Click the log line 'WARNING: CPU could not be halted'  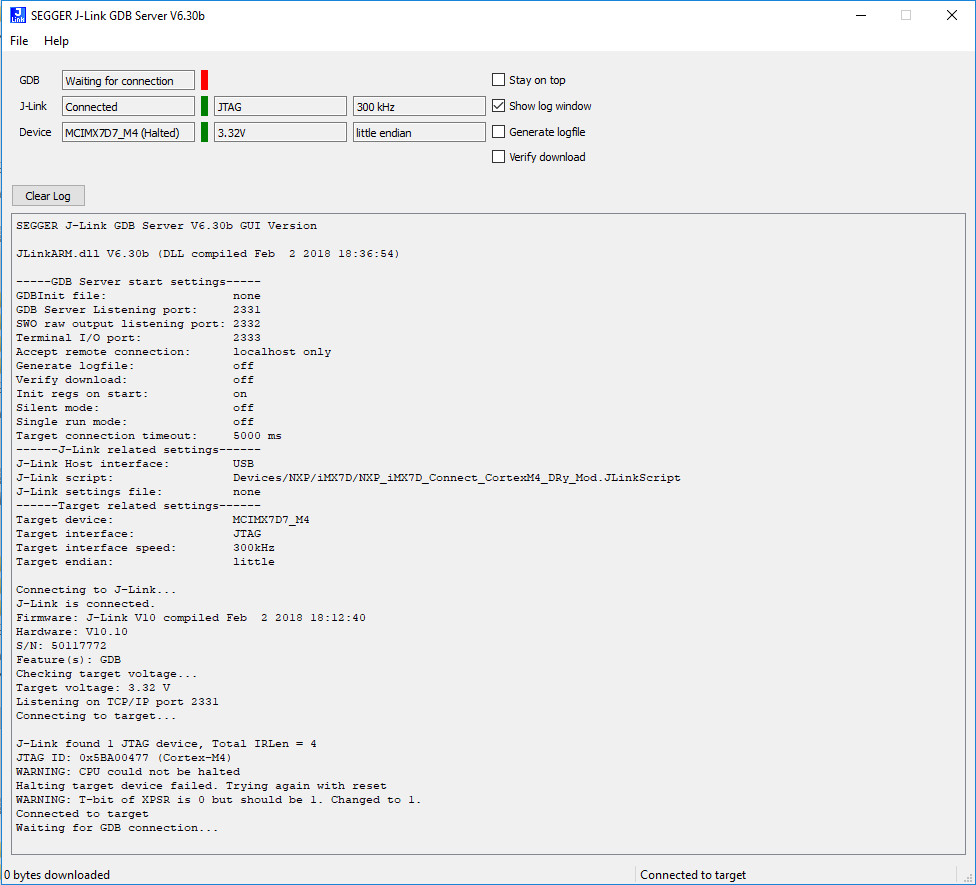128,772
